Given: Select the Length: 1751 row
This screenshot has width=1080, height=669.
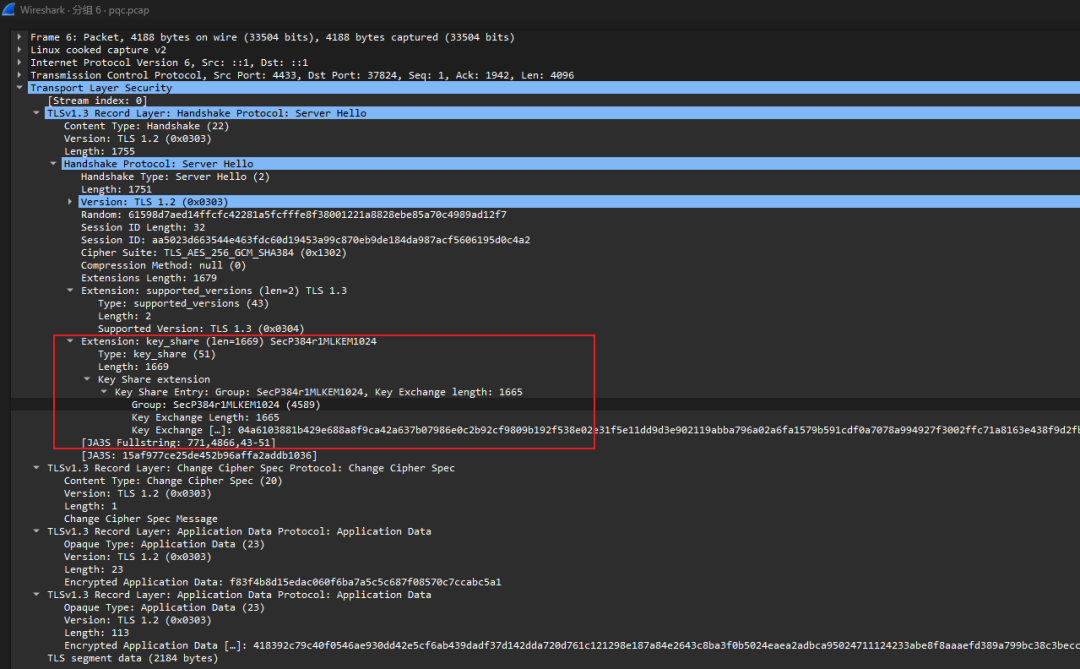Looking at the screenshot, I should (x=116, y=189).
